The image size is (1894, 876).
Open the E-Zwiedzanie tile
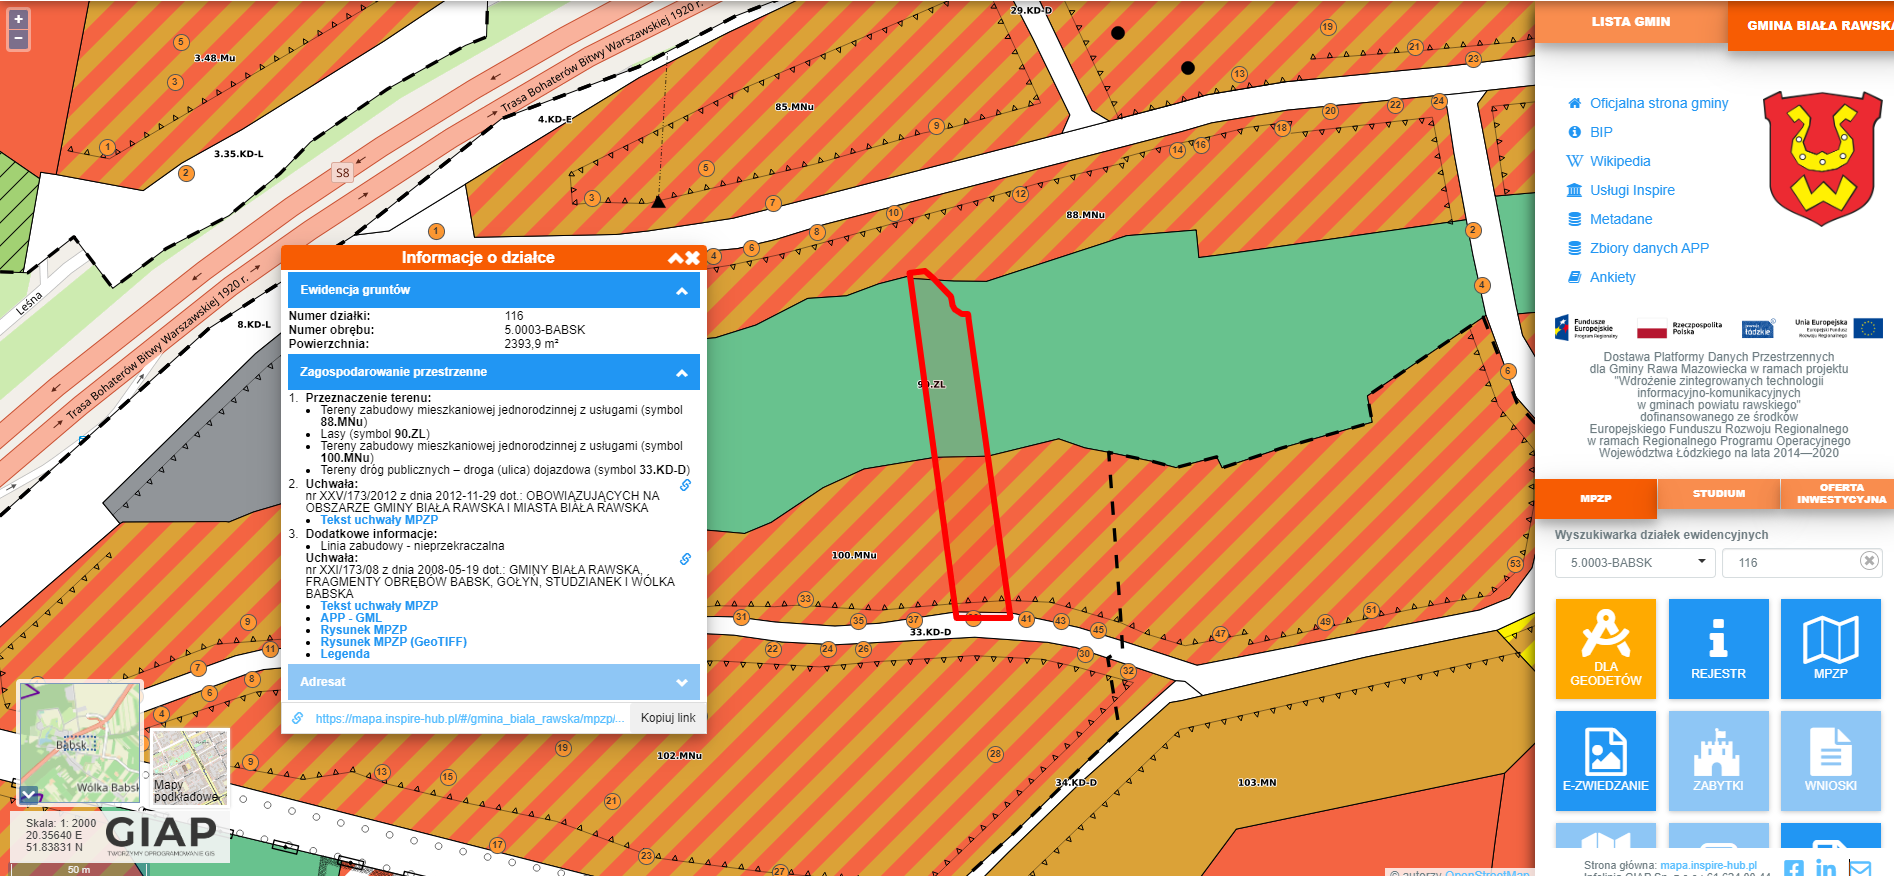[x=1605, y=760]
